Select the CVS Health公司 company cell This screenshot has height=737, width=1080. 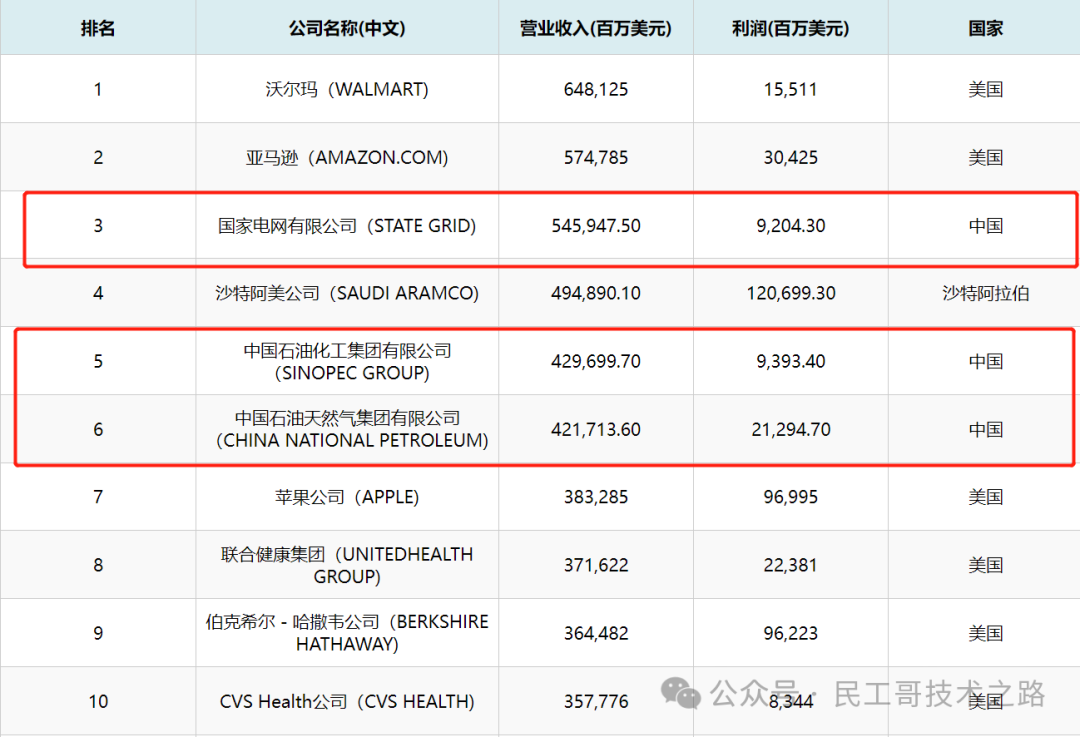tap(346, 701)
